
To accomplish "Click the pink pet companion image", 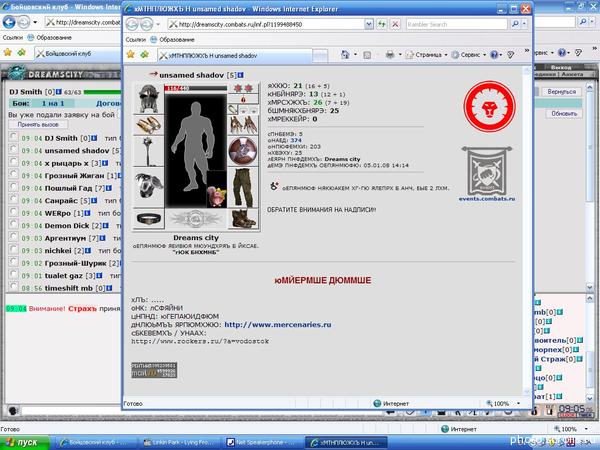I will [x=217, y=196].
